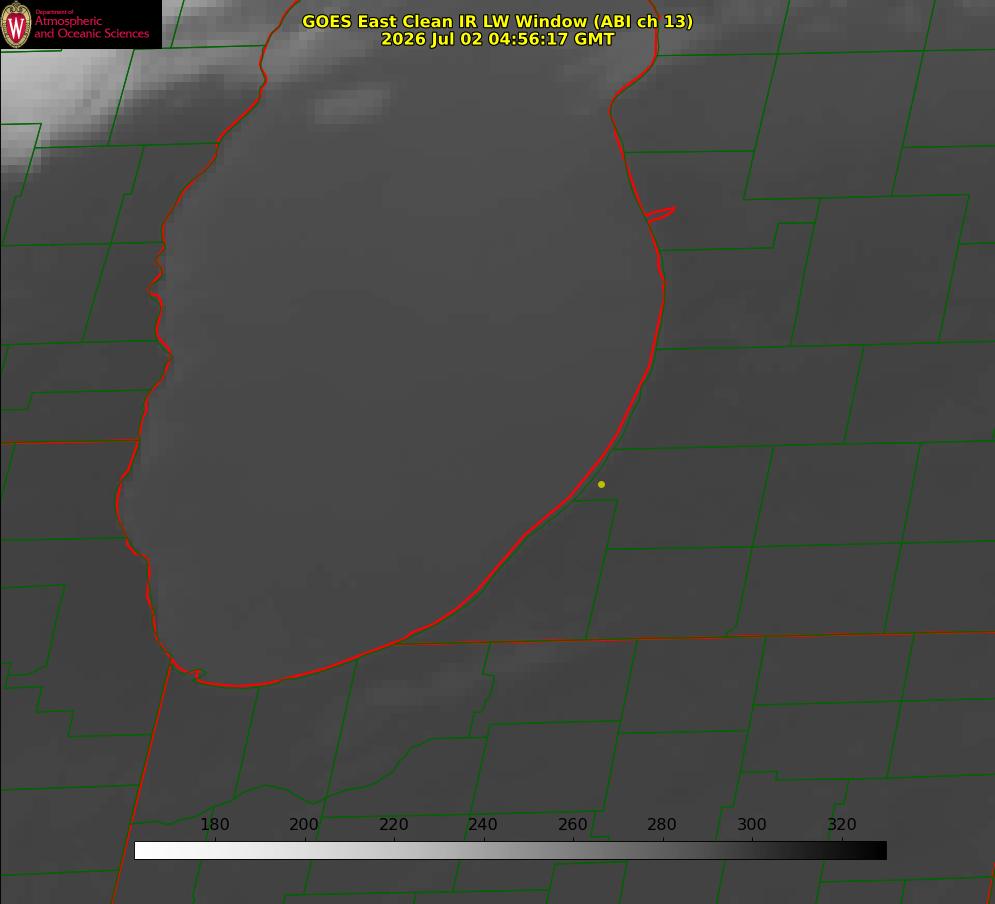Click the mid-gray center of the colorbar
Viewport: 995px width, 904px height.
click(x=510, y=850)
